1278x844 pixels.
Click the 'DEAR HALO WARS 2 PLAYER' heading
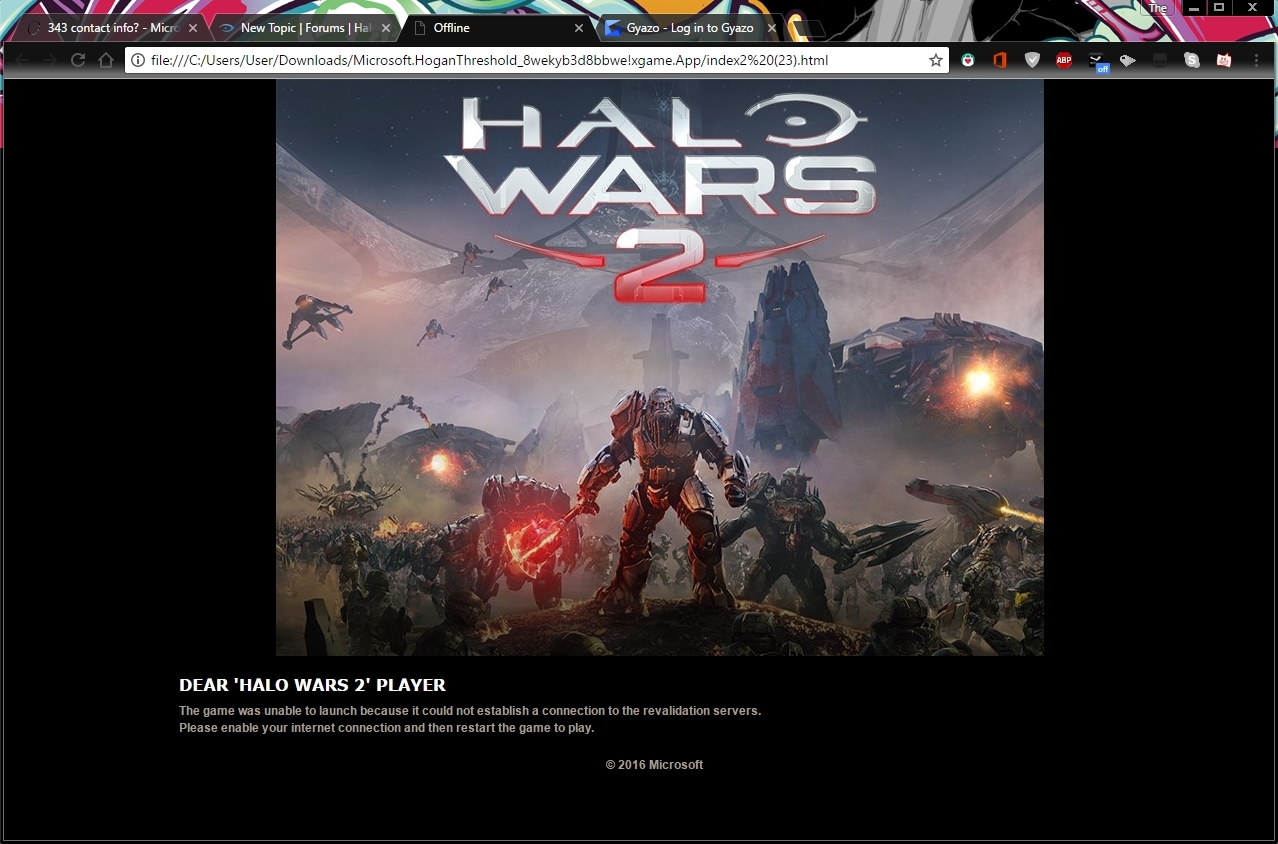[x=312, y=685]
